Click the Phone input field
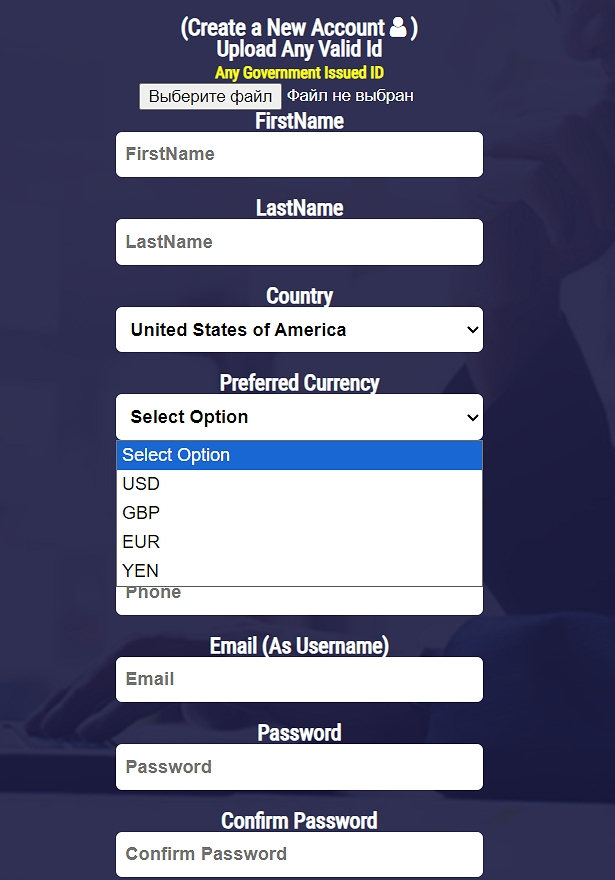Viewport: 615px width, 880px height. (x=299, y=599)
